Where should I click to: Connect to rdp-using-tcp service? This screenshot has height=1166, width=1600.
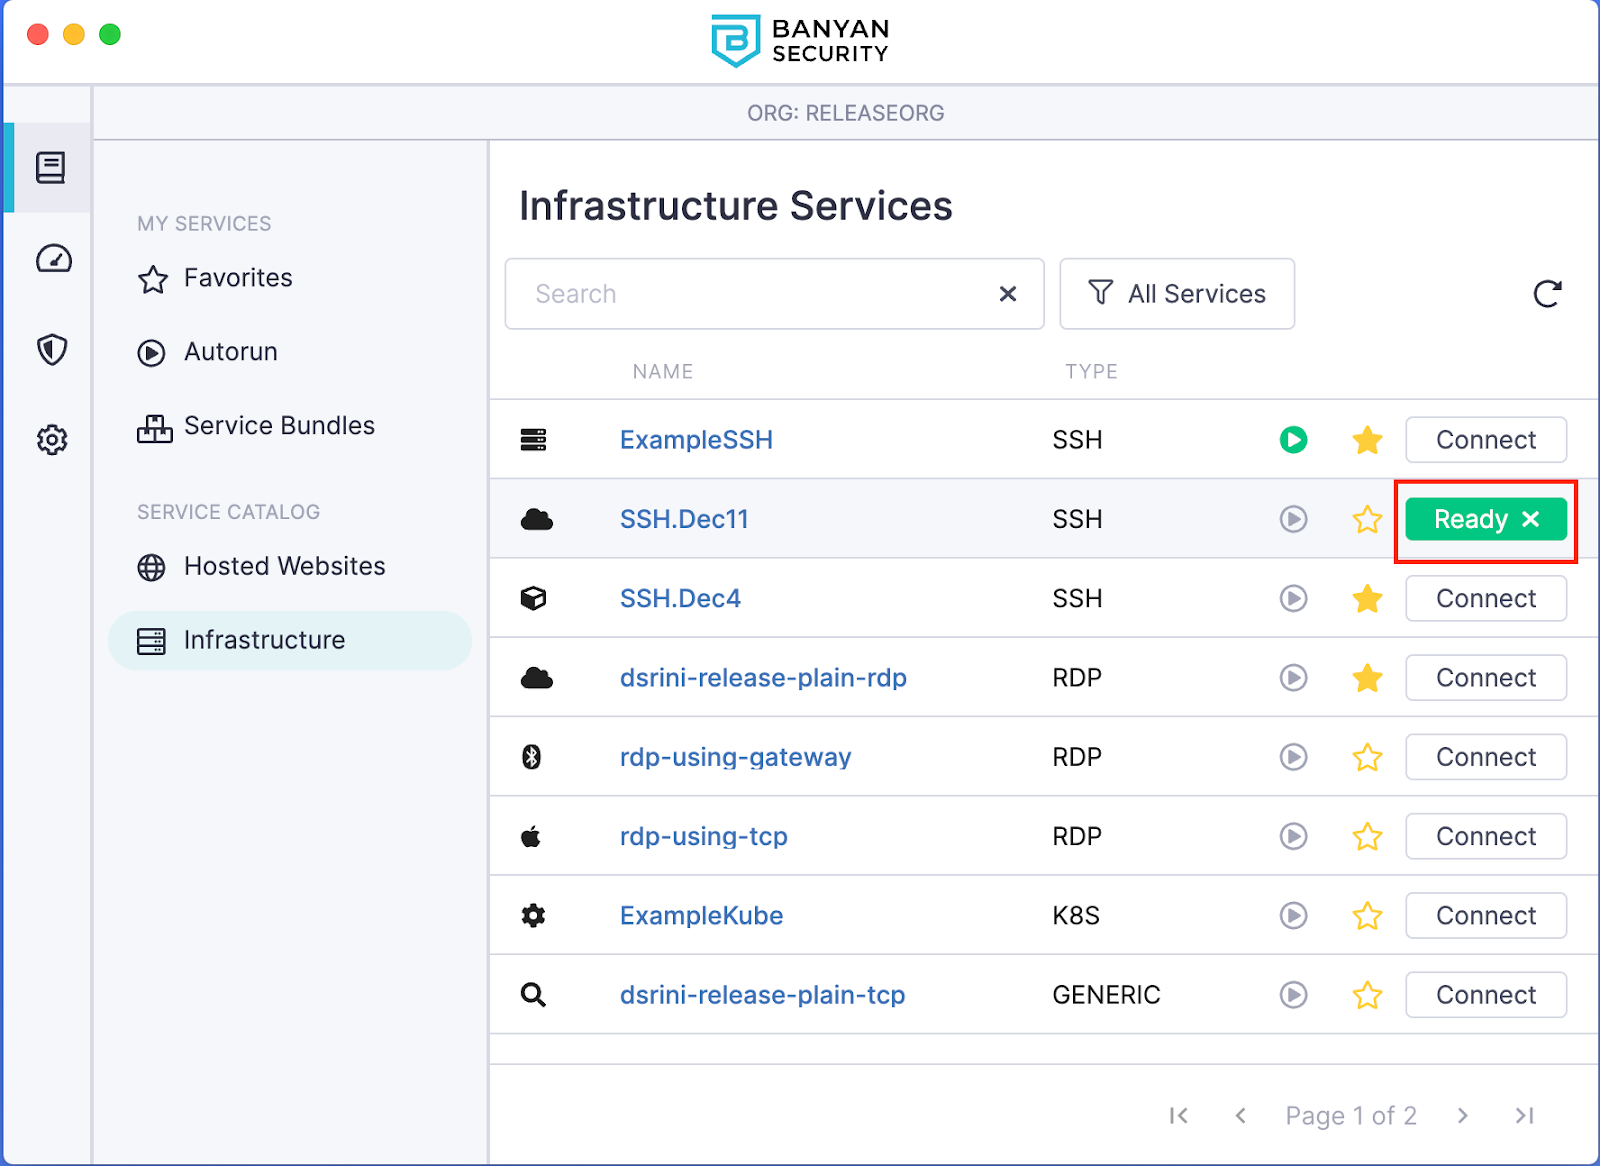(x=1486, y=836)
